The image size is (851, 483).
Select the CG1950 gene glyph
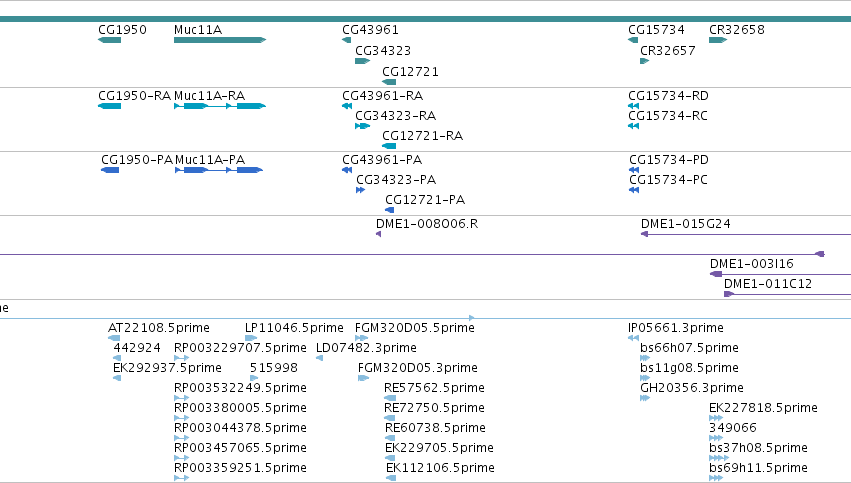(x=109, y=40)
